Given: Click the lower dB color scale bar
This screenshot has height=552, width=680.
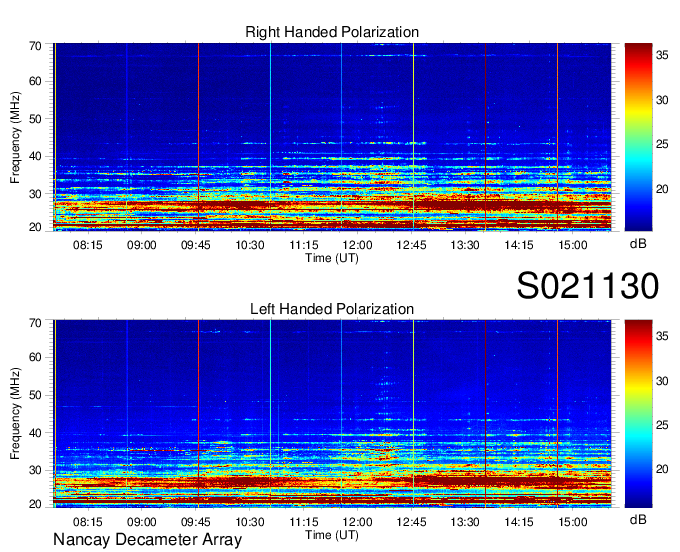Looking at the screenshot, I should tap(638, 414).
